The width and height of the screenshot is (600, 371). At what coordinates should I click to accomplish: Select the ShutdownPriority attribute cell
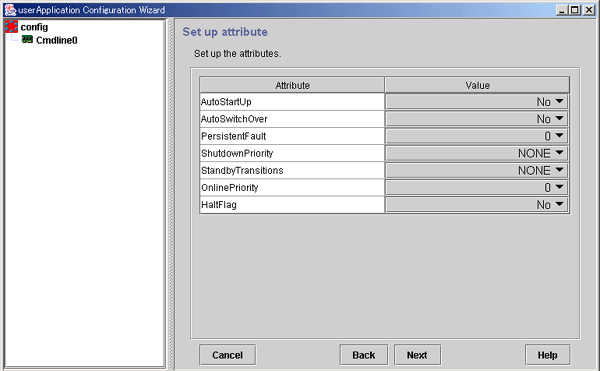[292, 153]
